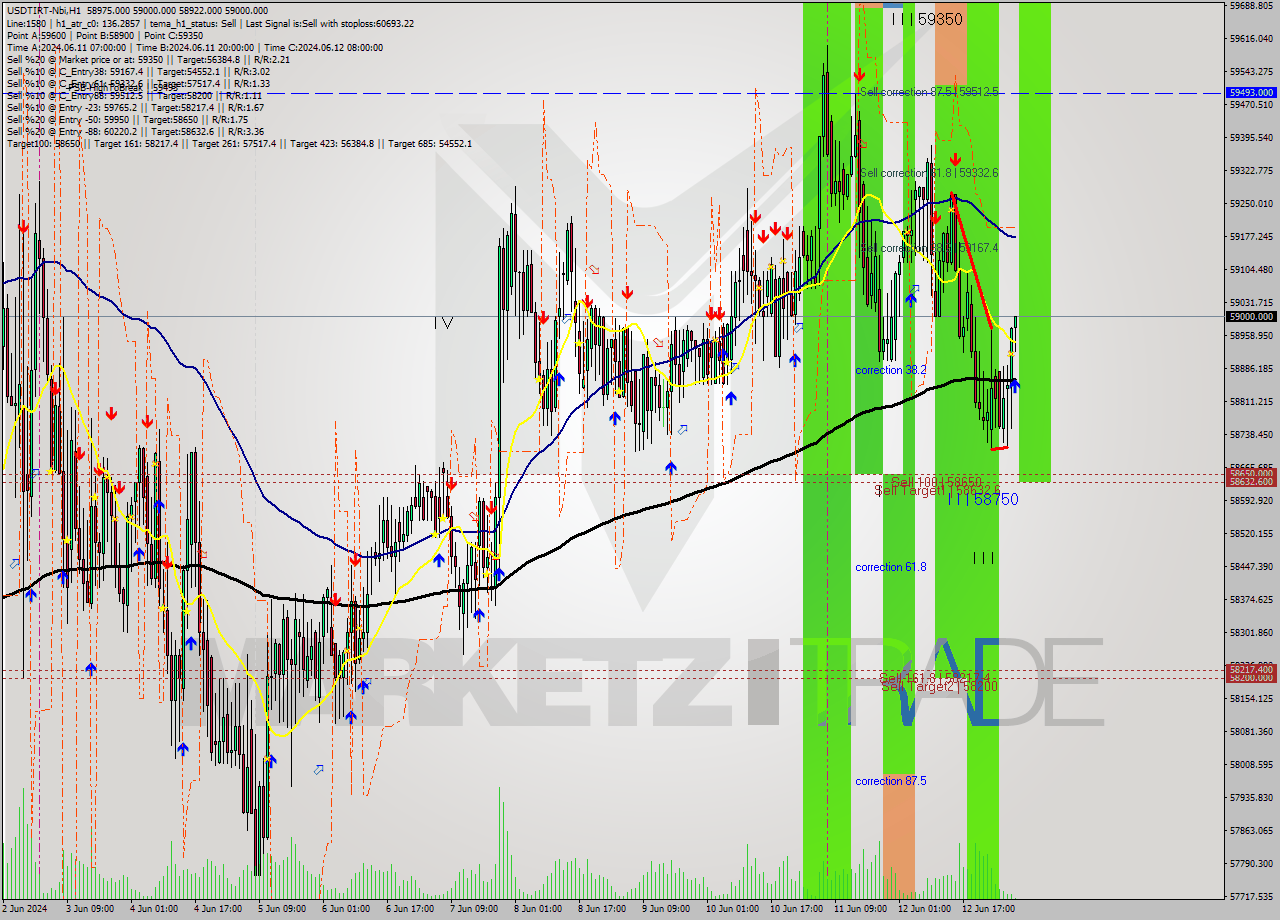Click the 'Sell Target1 | 58632.6' label
Screen dimensions: 1280x920
pyautogui.click(x=938, y=490)
